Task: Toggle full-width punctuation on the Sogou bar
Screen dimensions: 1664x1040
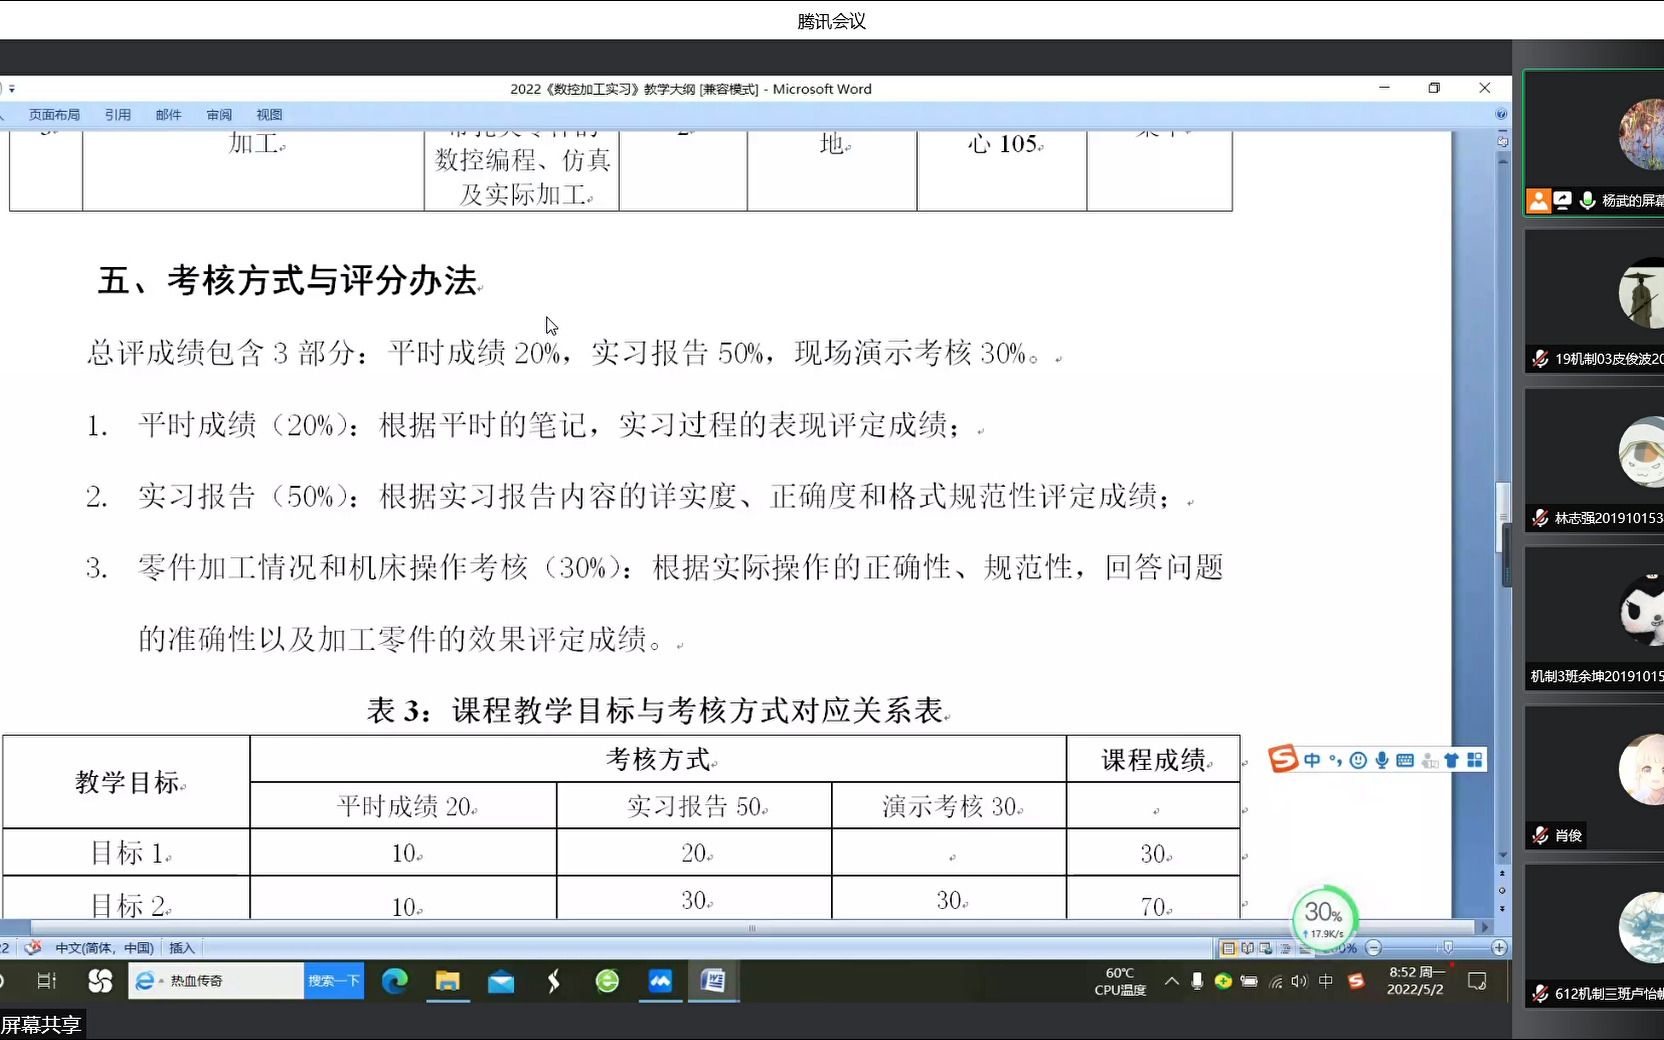Action: [1335, 760]
